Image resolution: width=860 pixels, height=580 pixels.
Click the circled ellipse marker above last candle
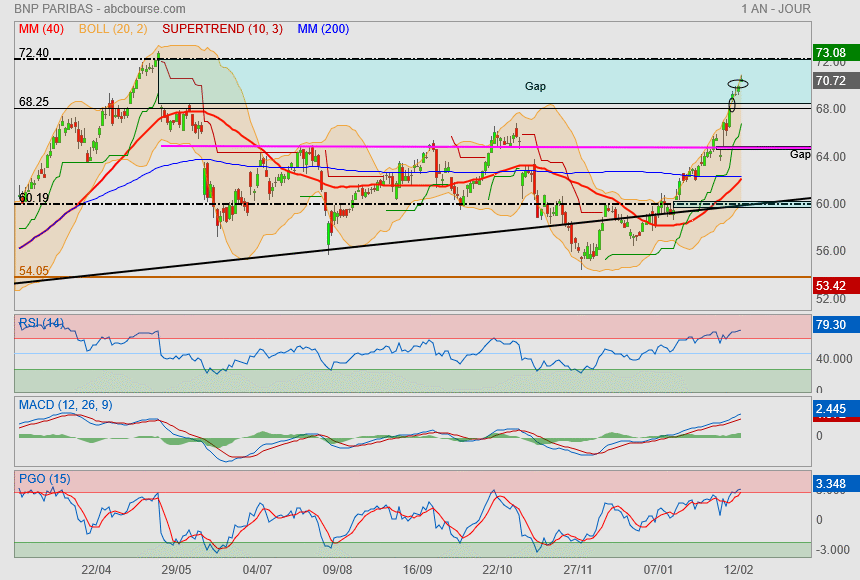[738, 84]
